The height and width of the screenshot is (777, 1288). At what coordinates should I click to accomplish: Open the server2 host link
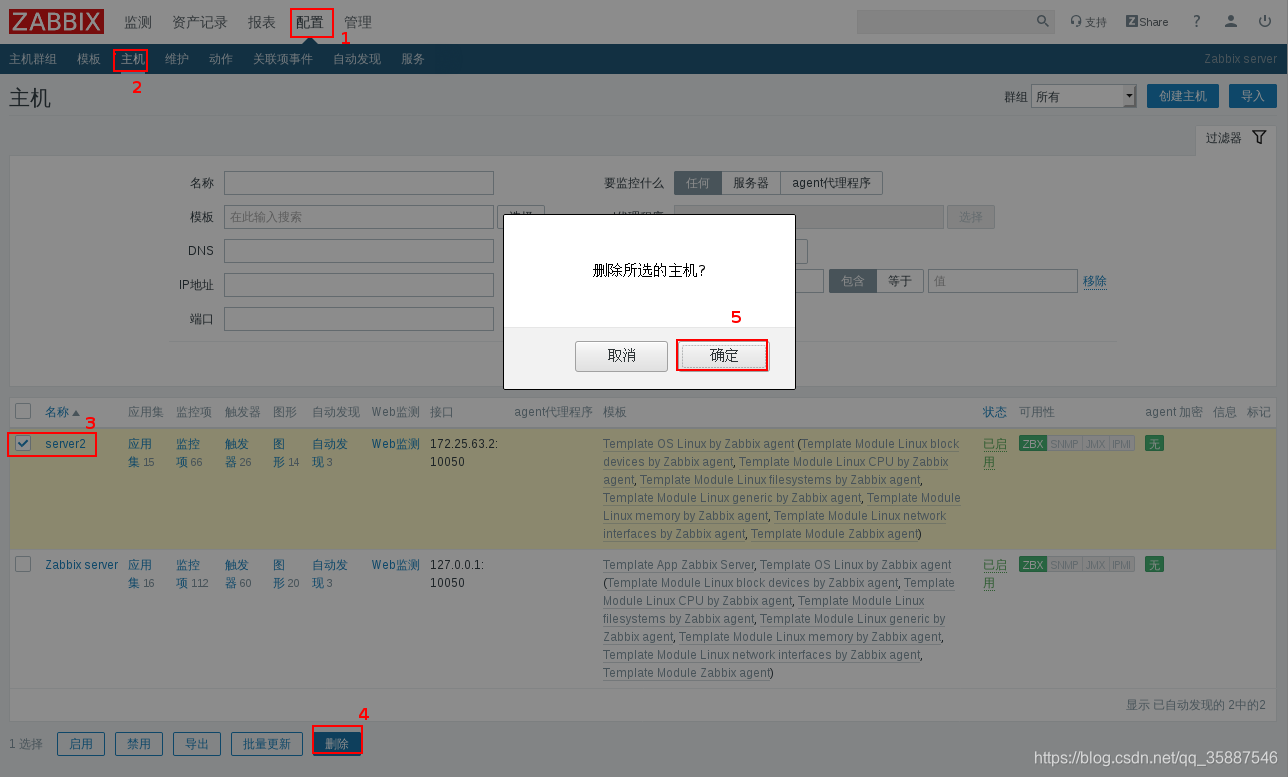pyautogui.click(x=65, y=444)
